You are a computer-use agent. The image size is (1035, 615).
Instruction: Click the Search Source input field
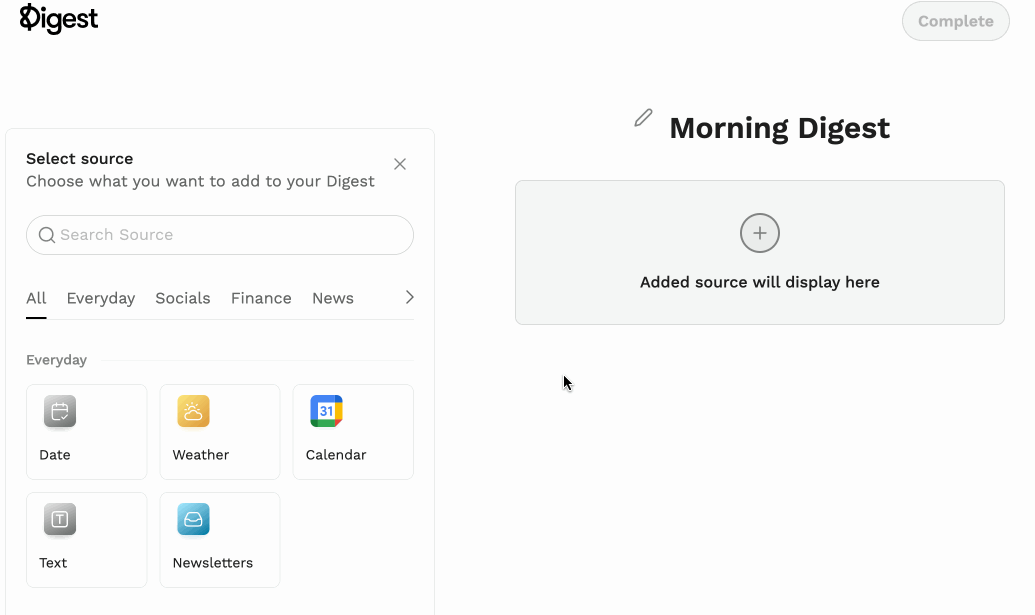tap(230, 235)
